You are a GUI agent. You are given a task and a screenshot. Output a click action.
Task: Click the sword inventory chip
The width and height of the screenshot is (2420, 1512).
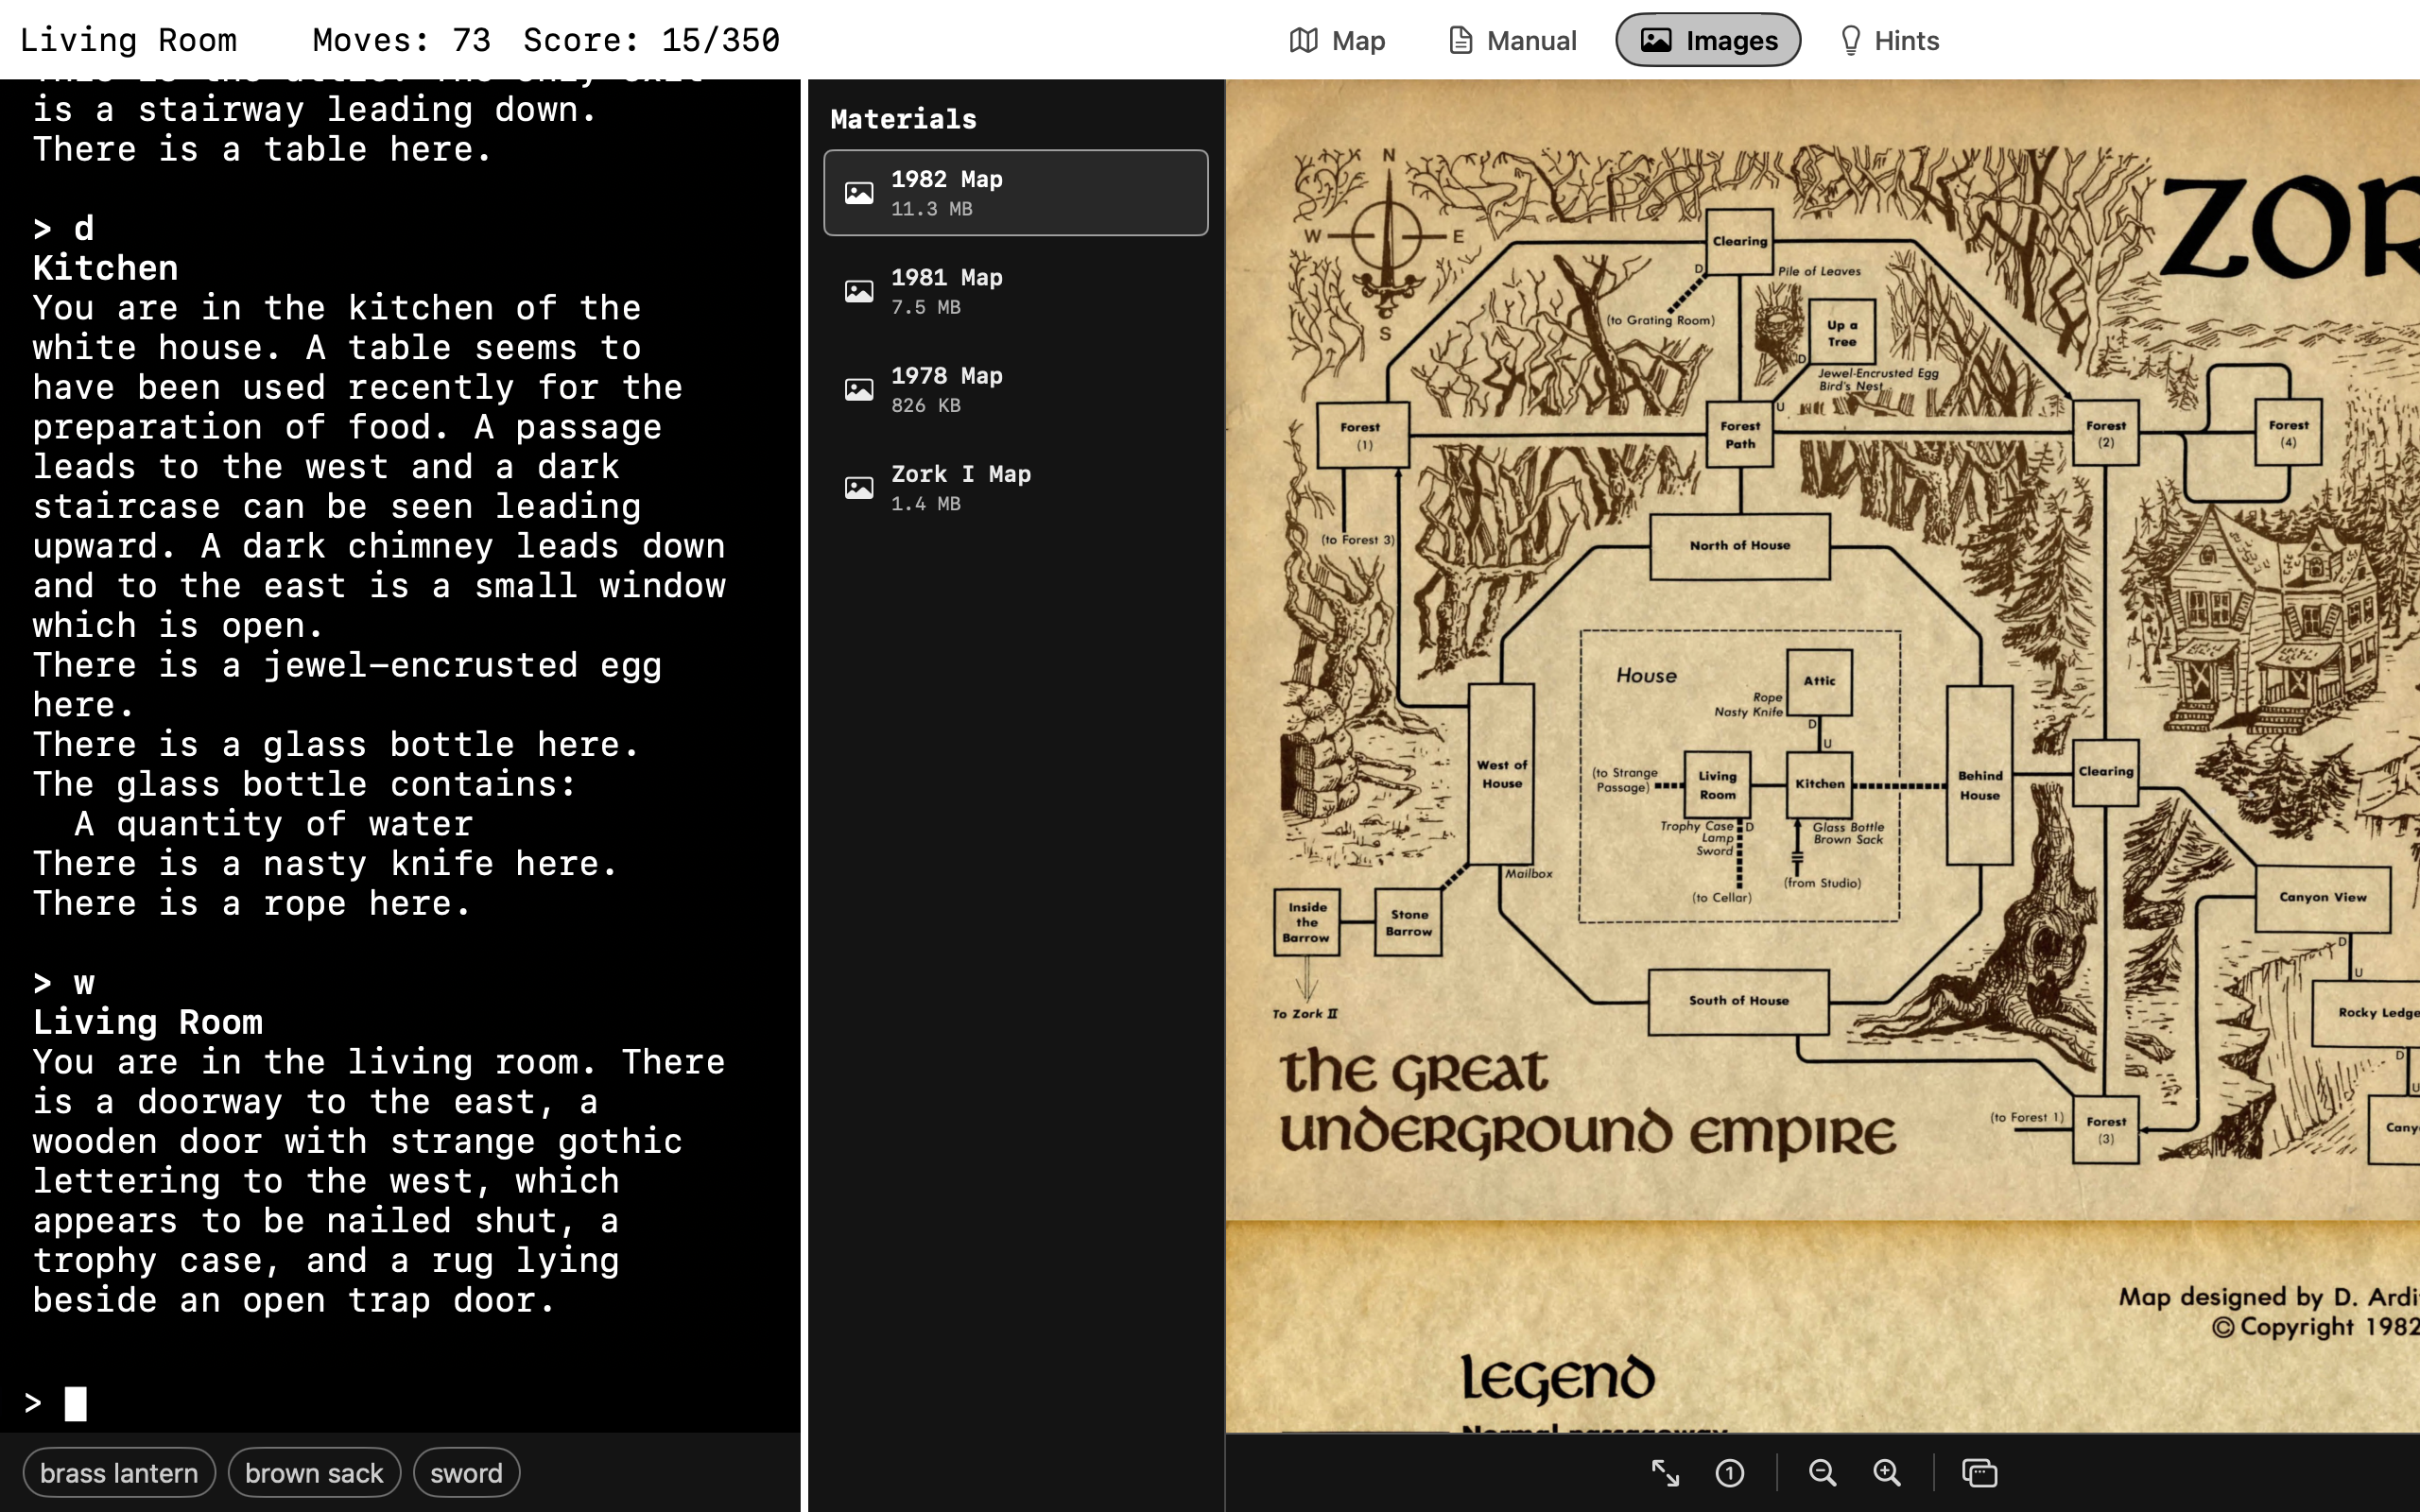click(x=466, y=1473)
